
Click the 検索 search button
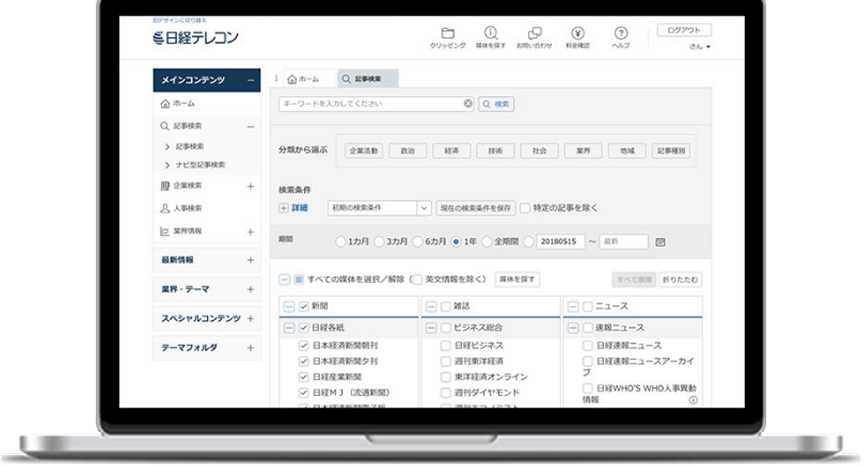click(496, 104)
